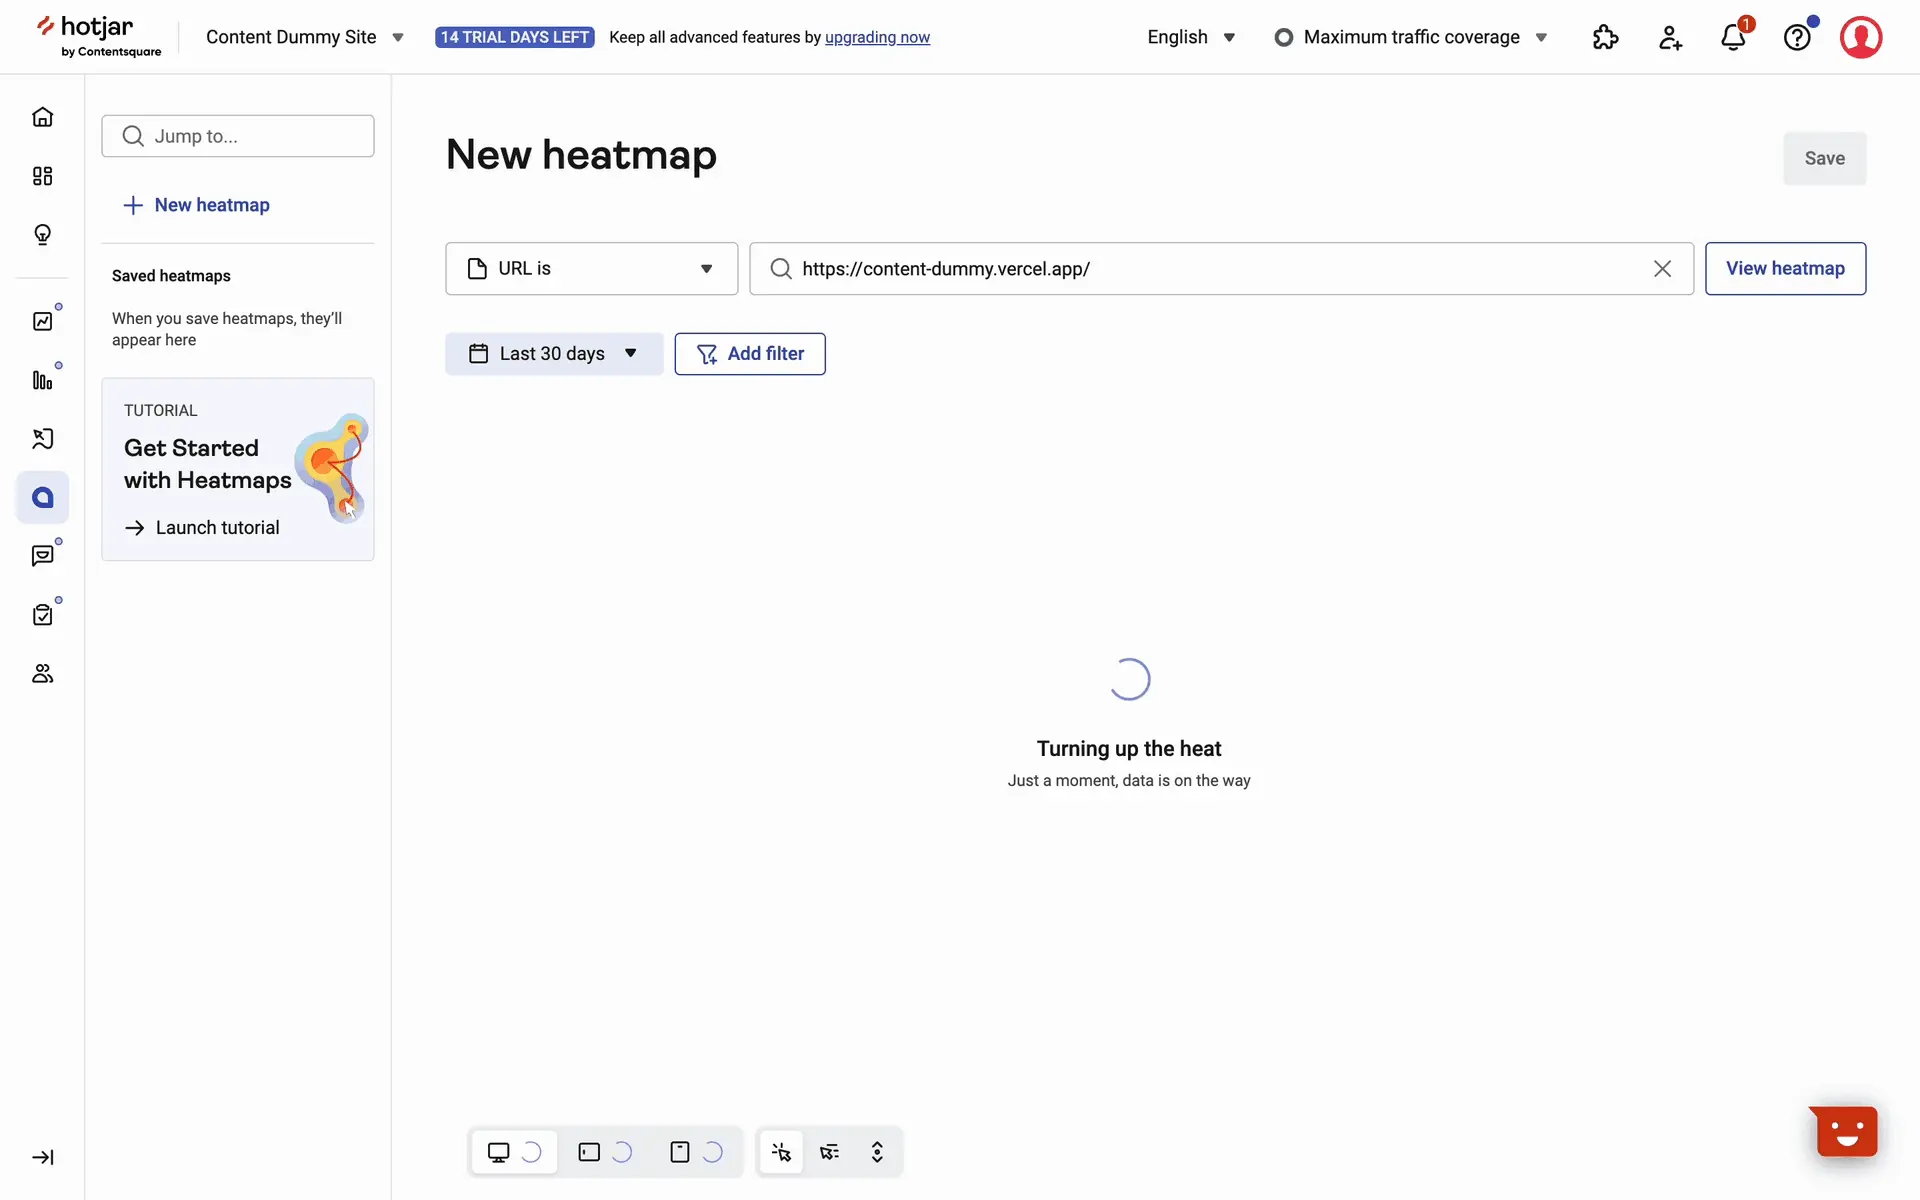The height and width of the screenshot is (1200, 1920).
Task: Open the Dashboards grid icon in the sidebar
Action: tap(42, 176)
